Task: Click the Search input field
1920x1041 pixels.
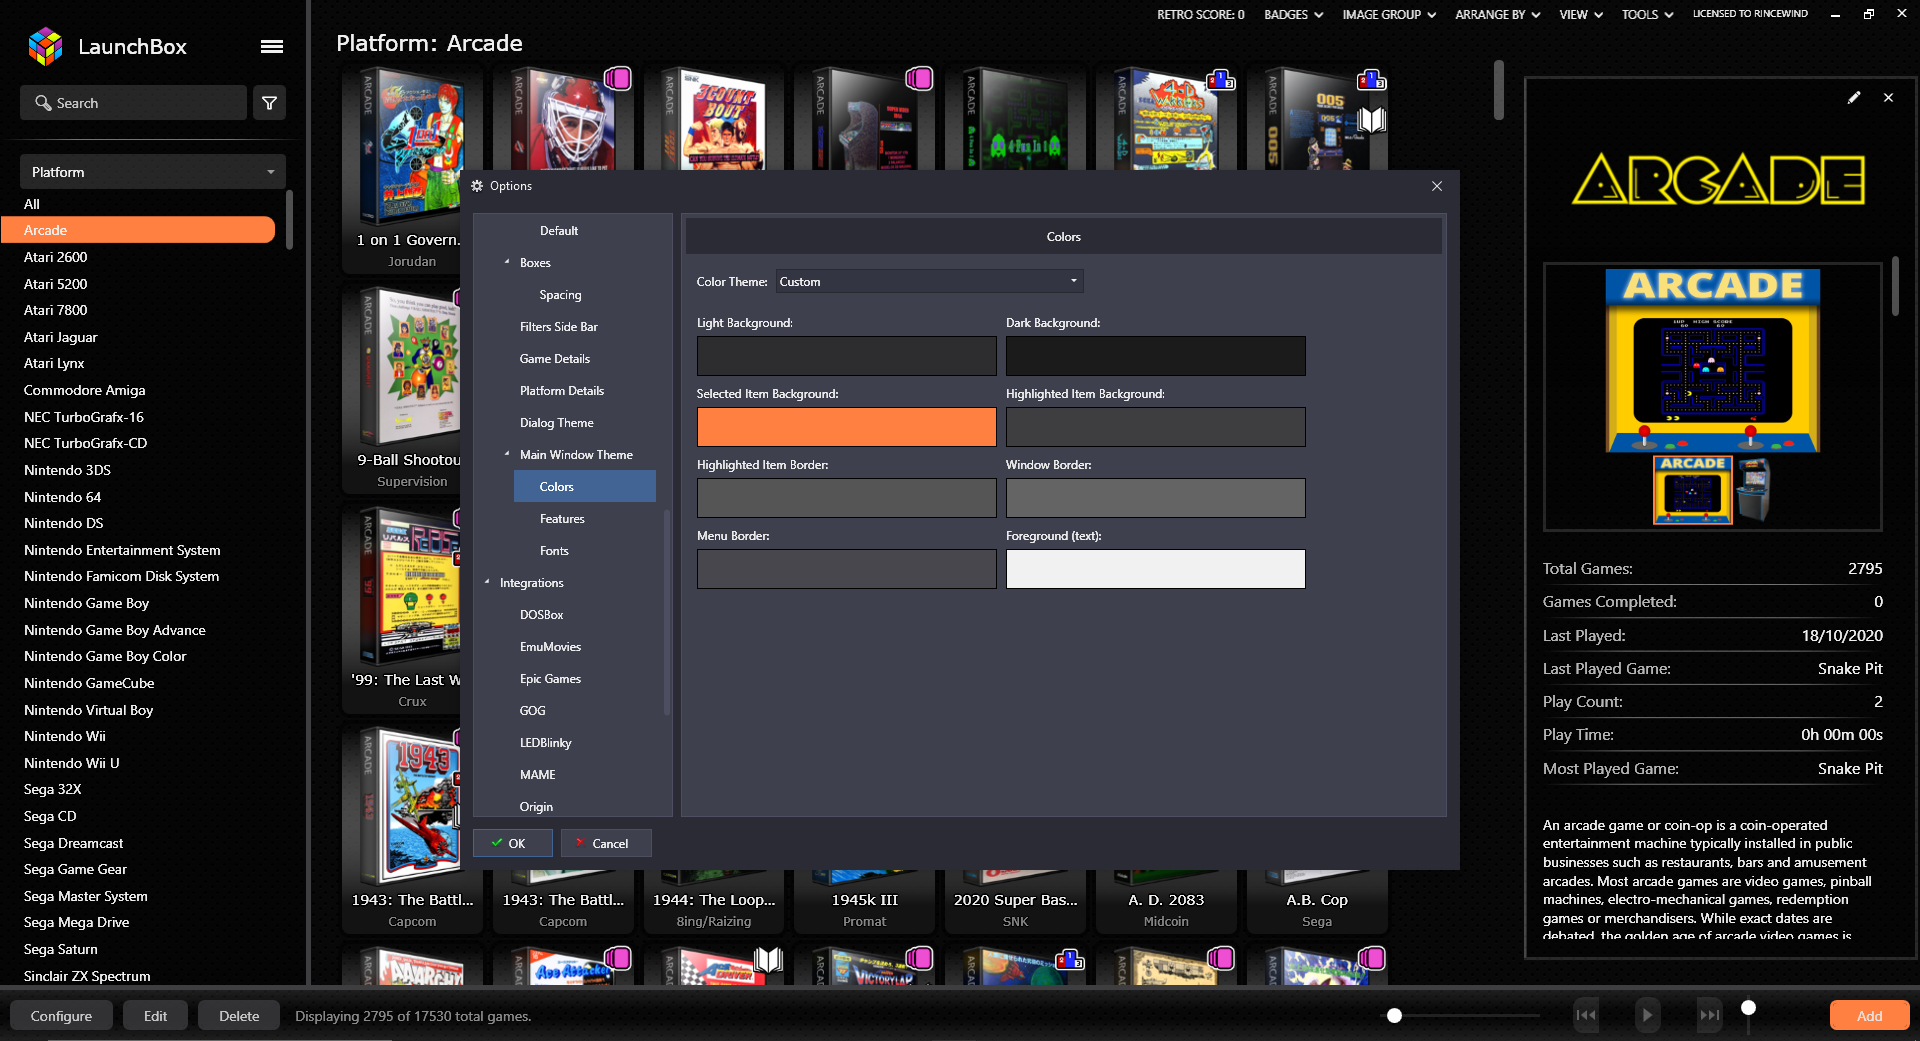Action: [x=133, y=103]
